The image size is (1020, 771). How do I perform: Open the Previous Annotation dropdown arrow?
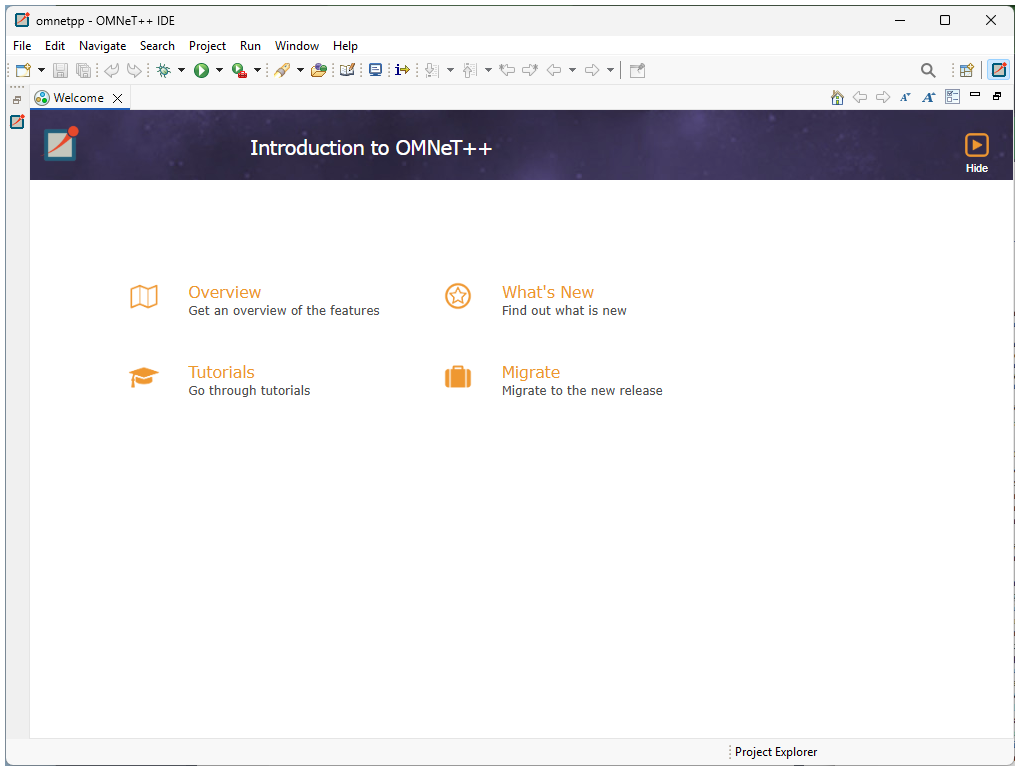(x=489, y=70)
